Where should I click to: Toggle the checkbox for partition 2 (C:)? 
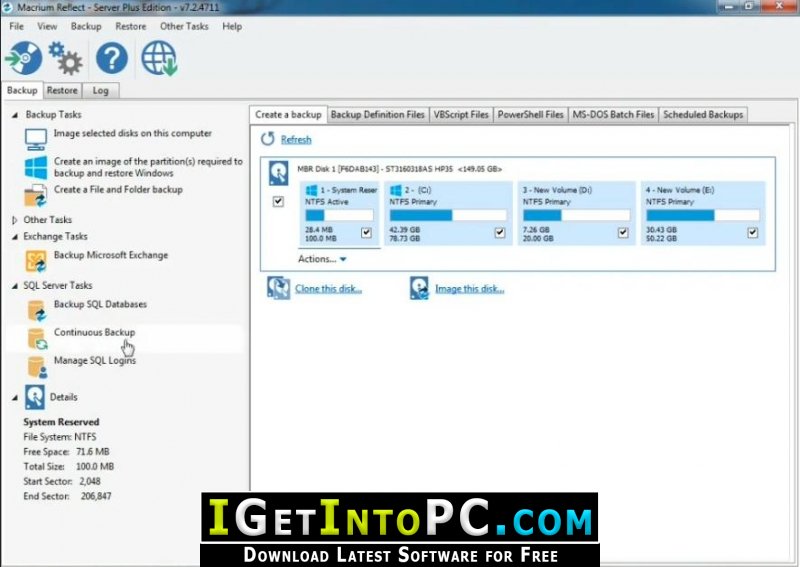click(499, 233)
